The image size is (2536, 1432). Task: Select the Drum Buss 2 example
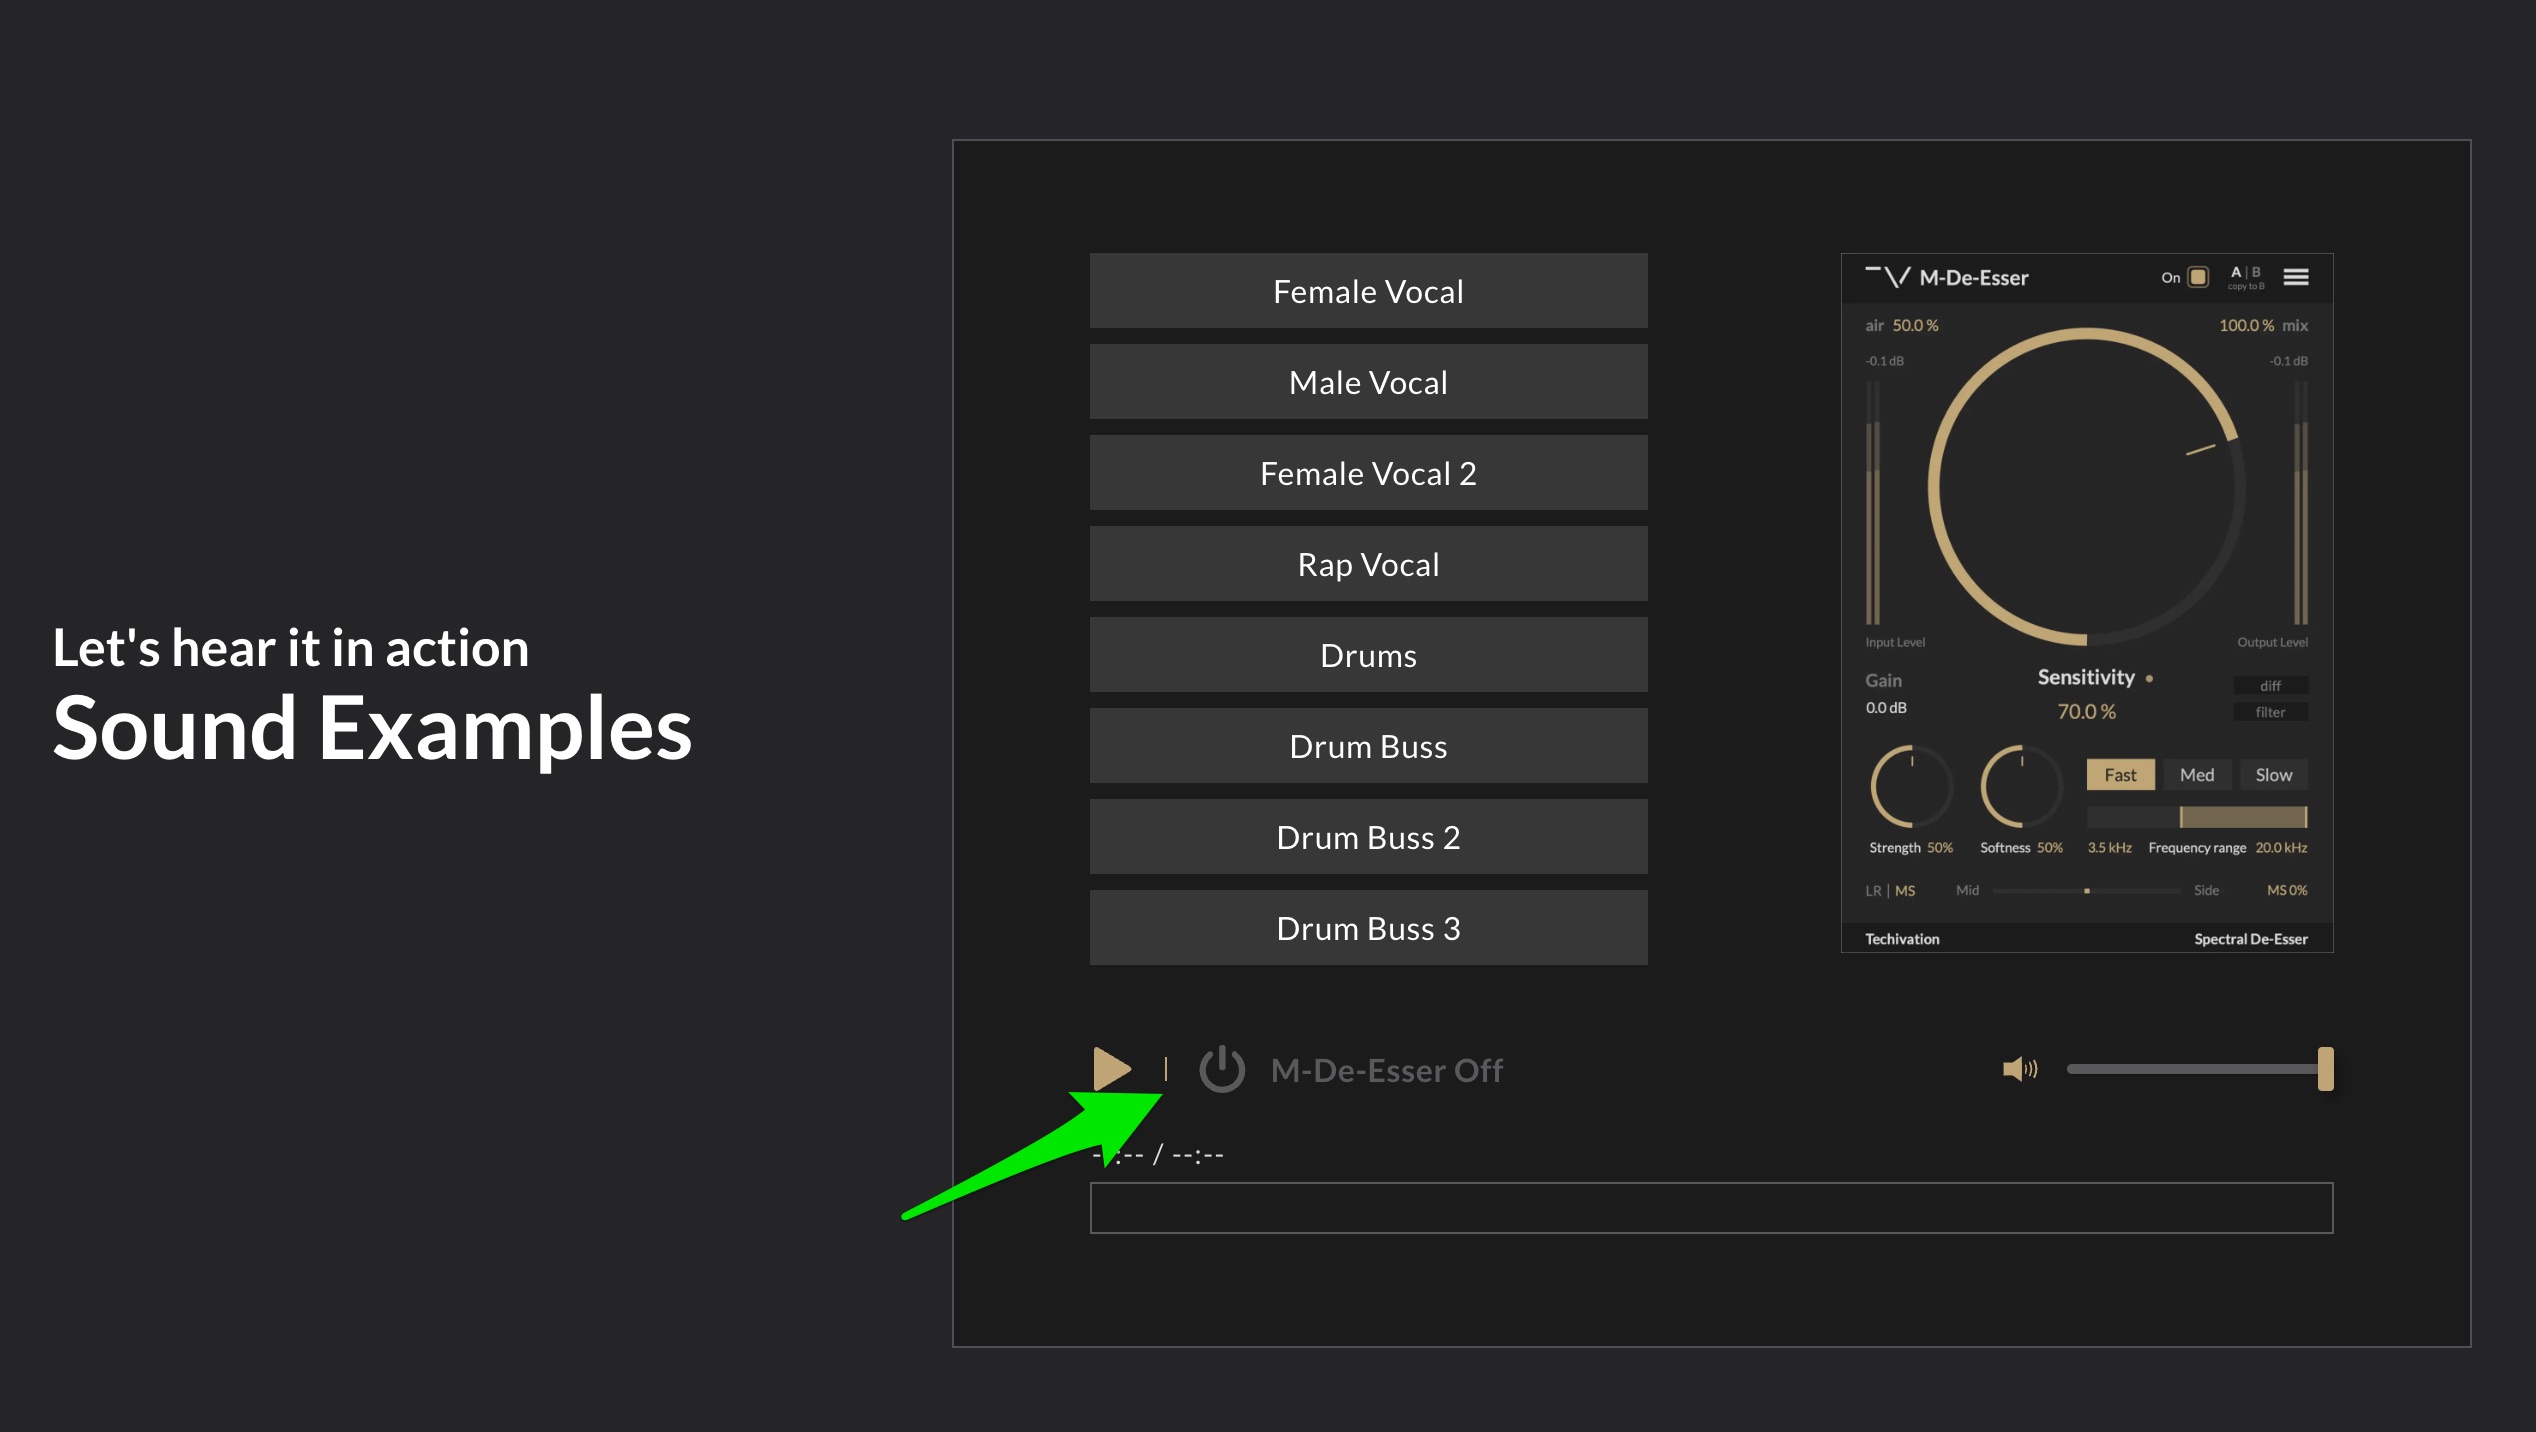point(1368,837)
